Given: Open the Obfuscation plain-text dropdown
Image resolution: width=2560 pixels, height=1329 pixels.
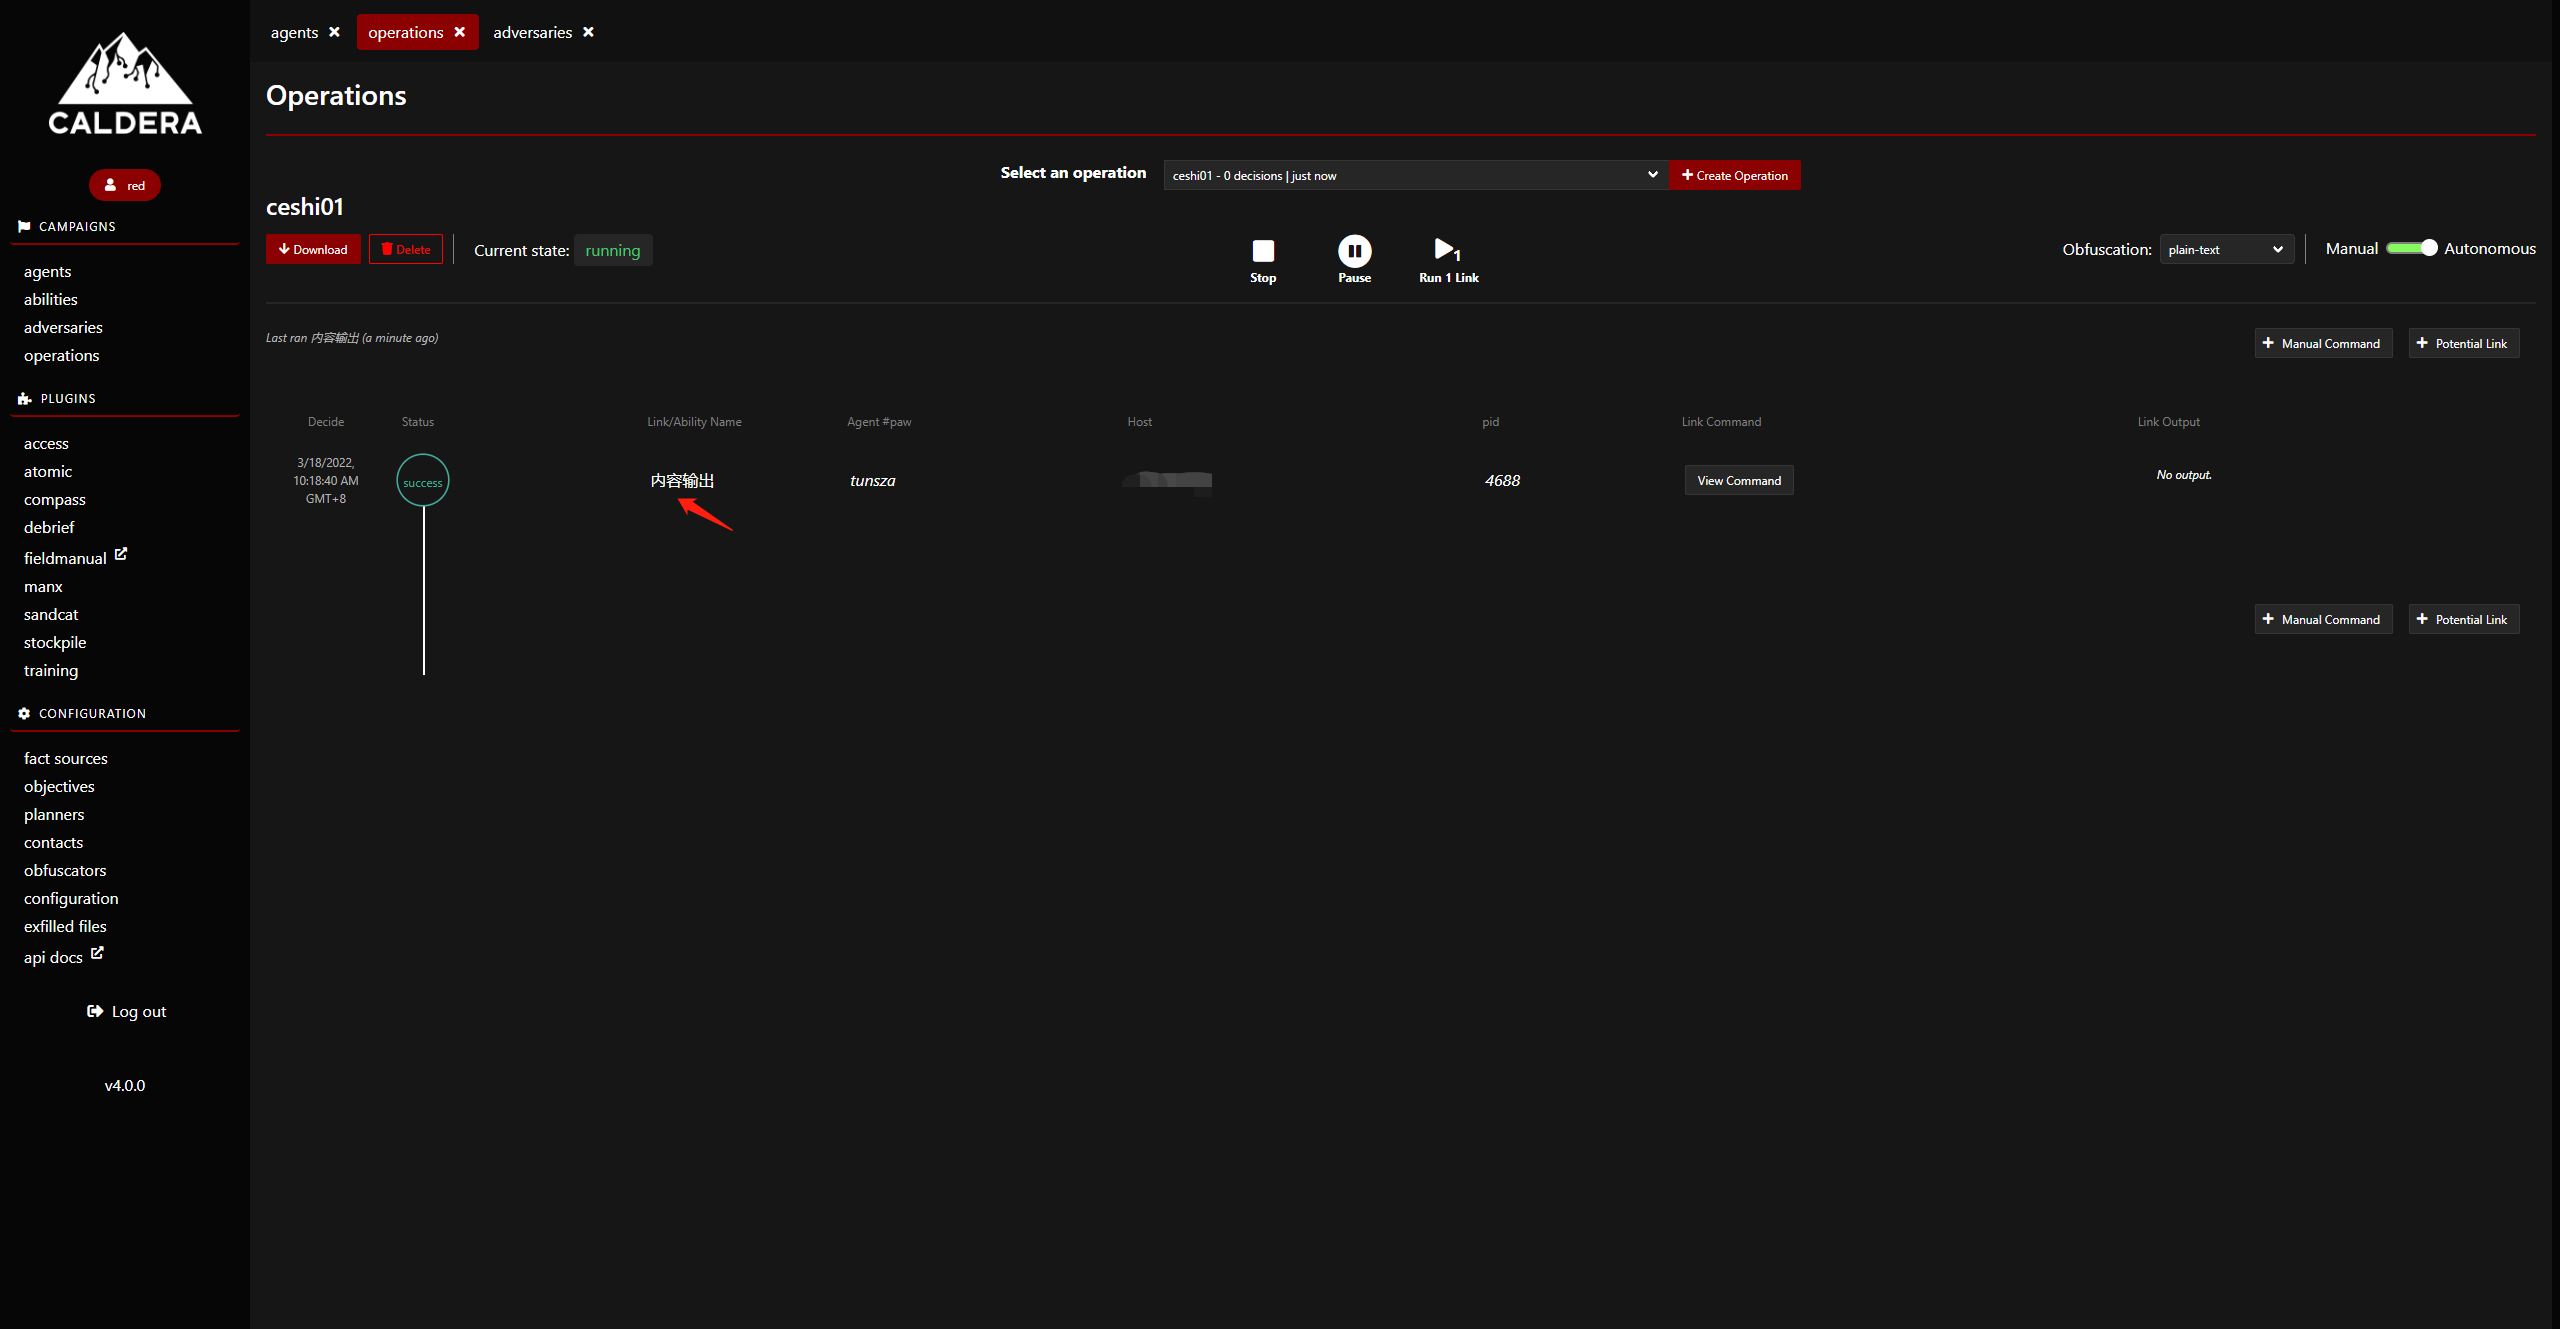Looking at the screenshot, I should coord(2226,249).
